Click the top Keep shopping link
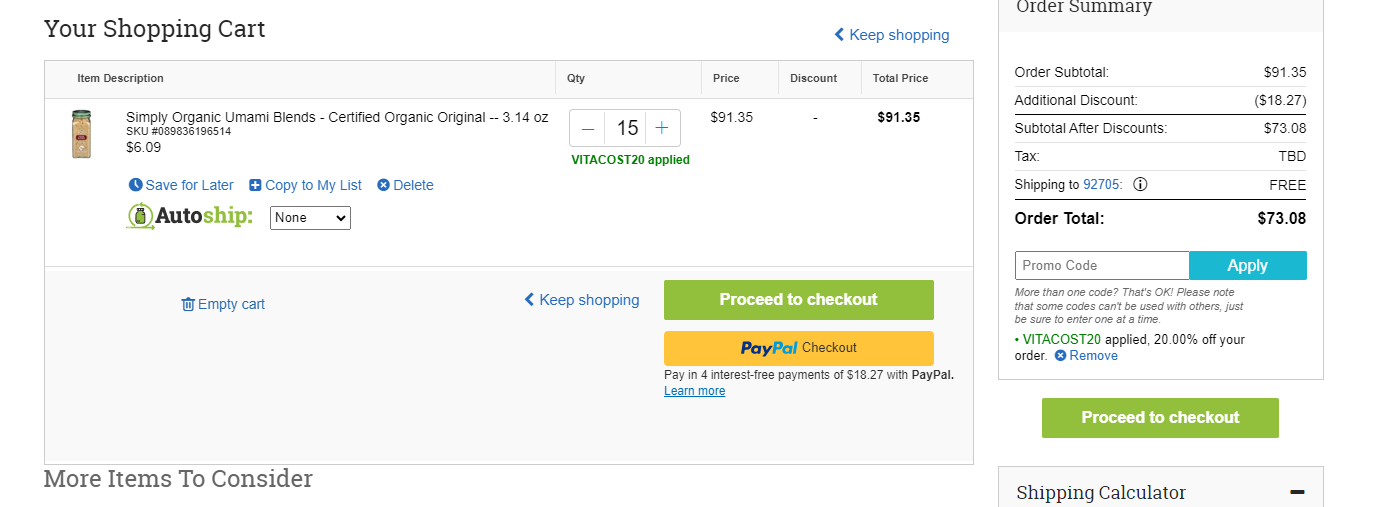 point(892,35)
